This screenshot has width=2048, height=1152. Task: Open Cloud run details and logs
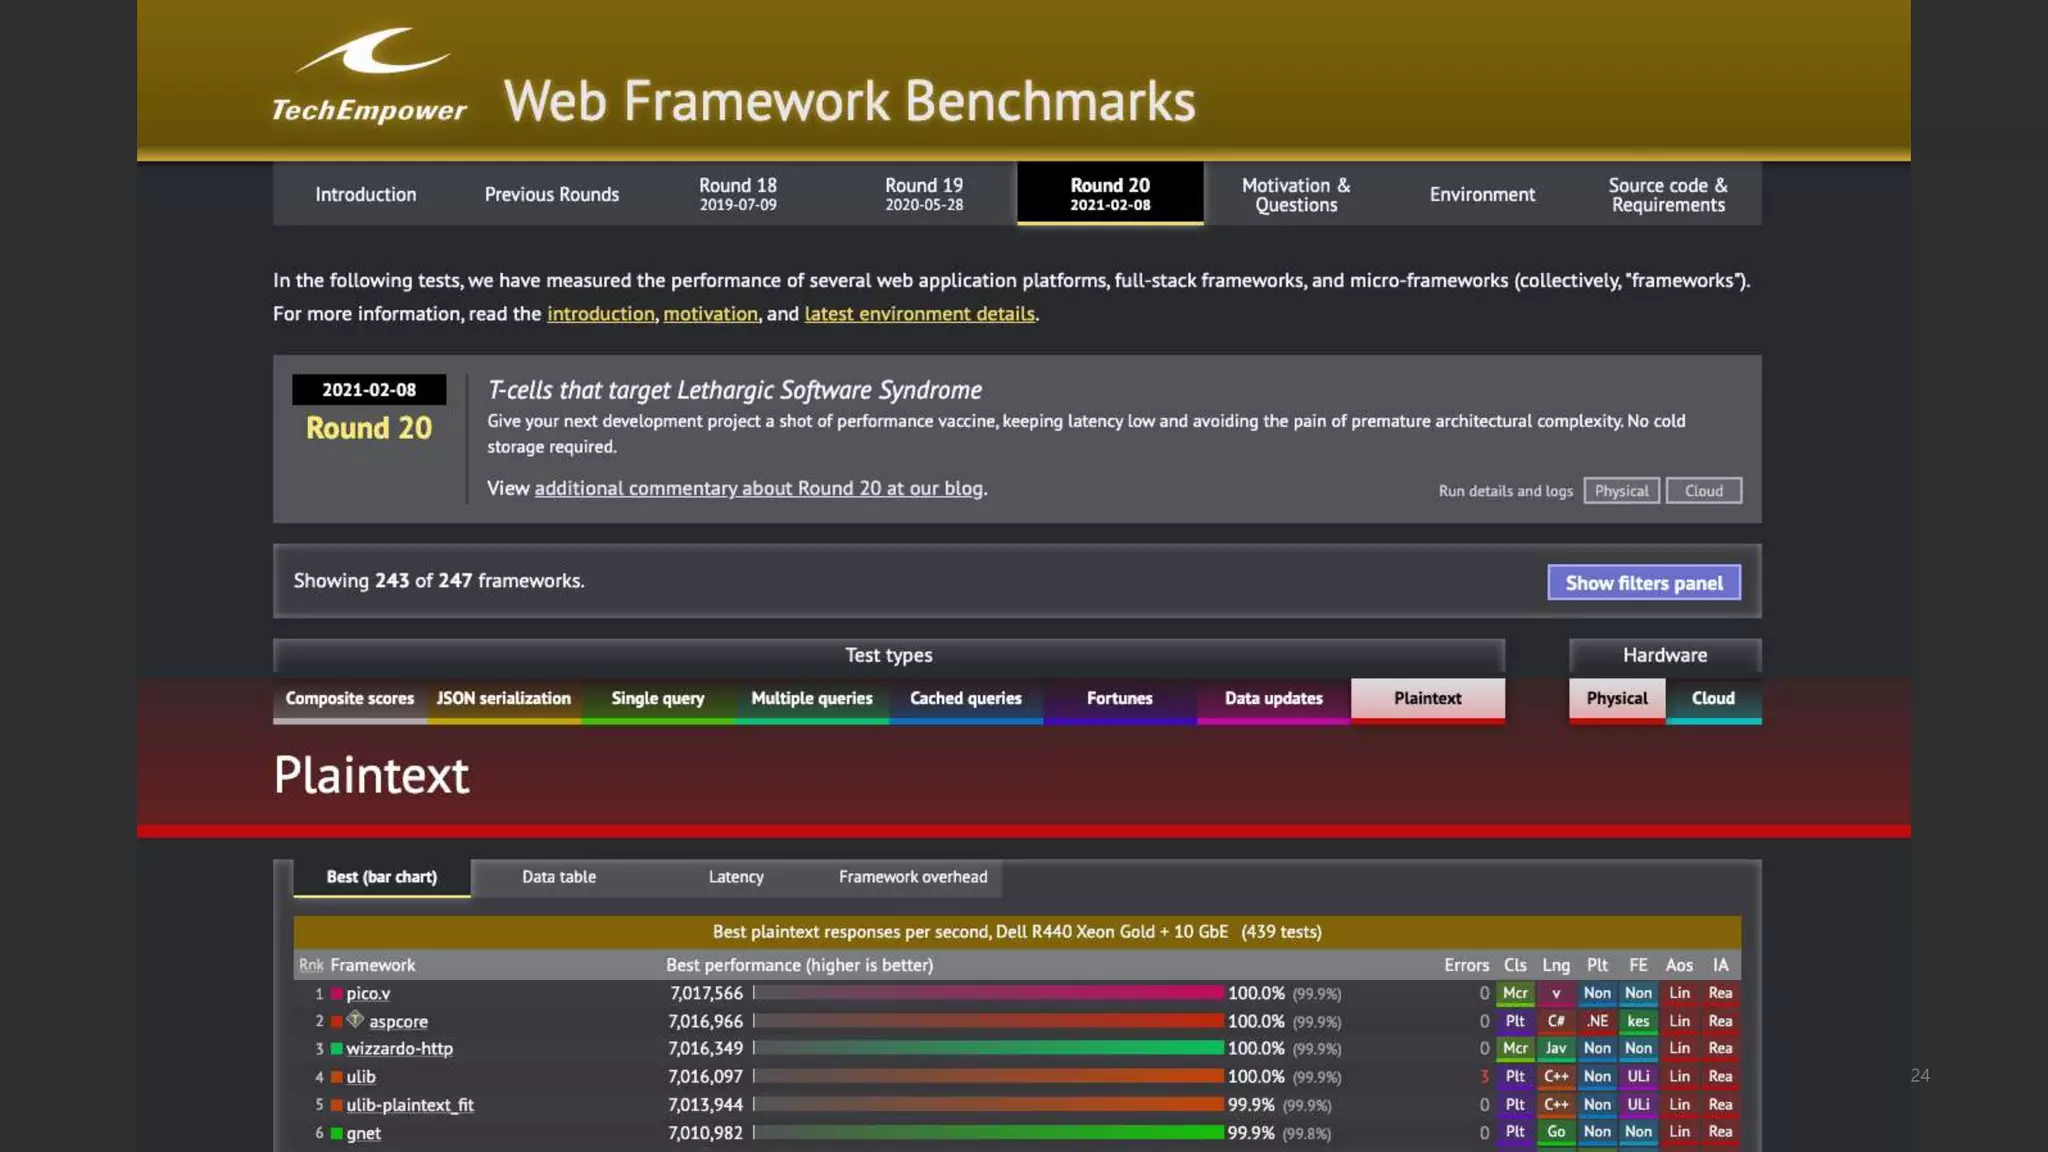point(1703,491)
